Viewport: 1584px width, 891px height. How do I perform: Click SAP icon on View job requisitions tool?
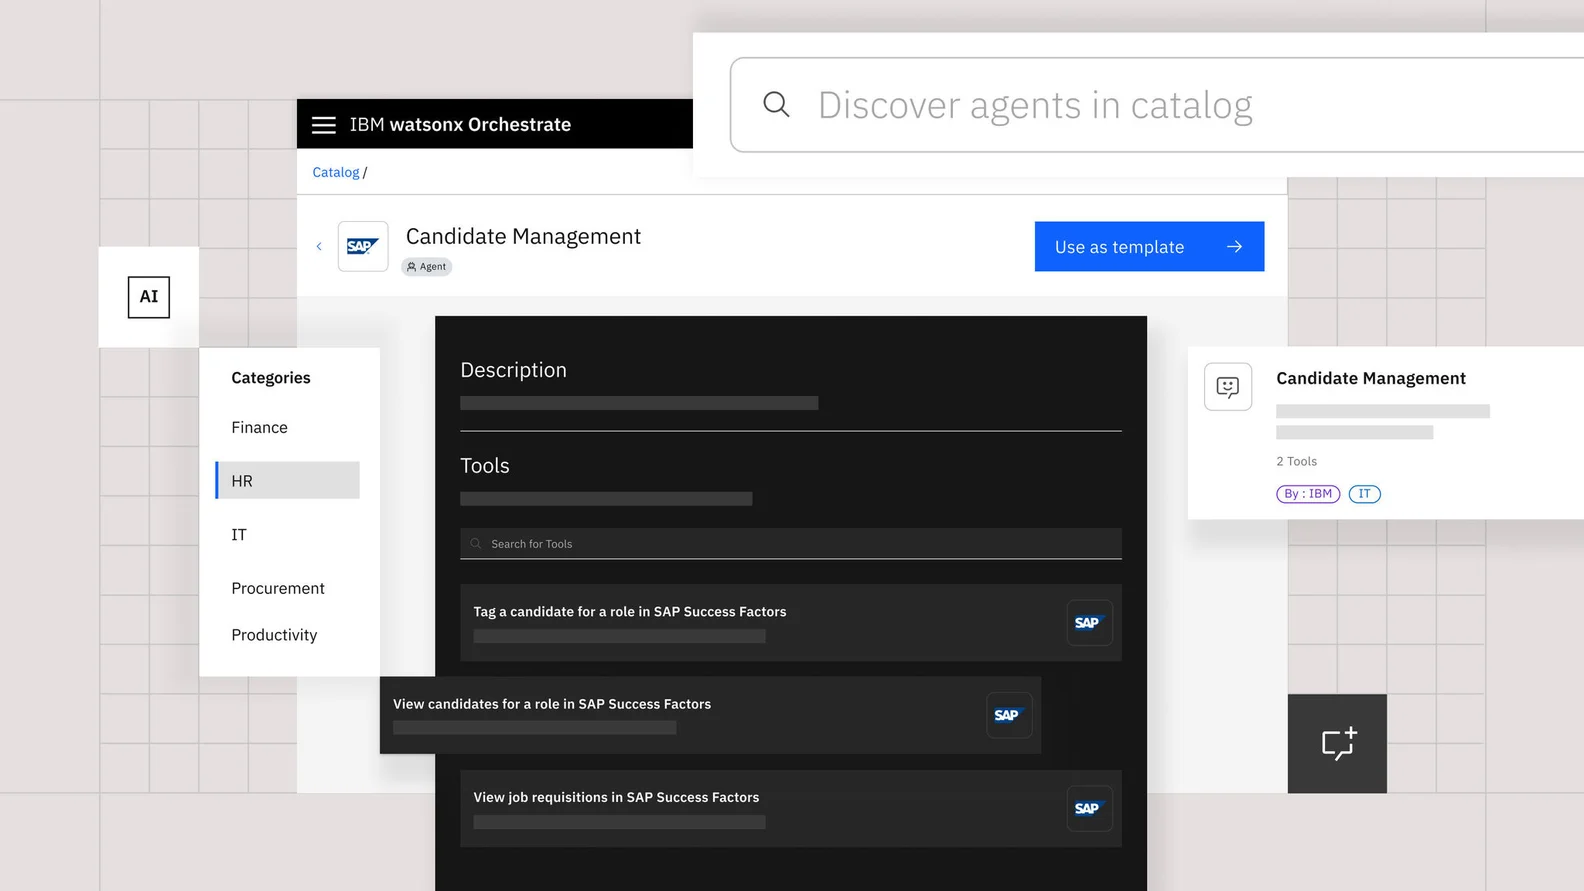[1088, 809]
